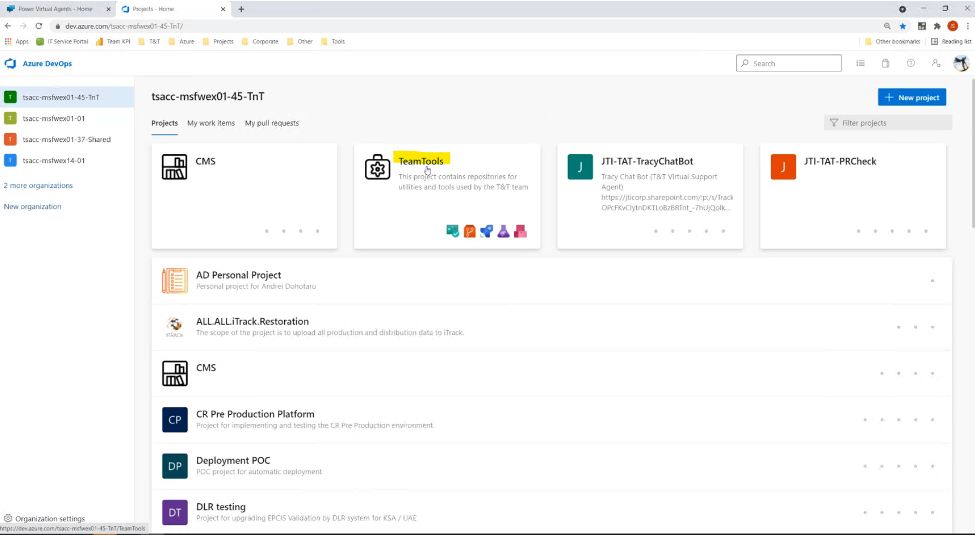Click the New project button
Viewport: 975px width, 535px height.
(x=912, y=97)
